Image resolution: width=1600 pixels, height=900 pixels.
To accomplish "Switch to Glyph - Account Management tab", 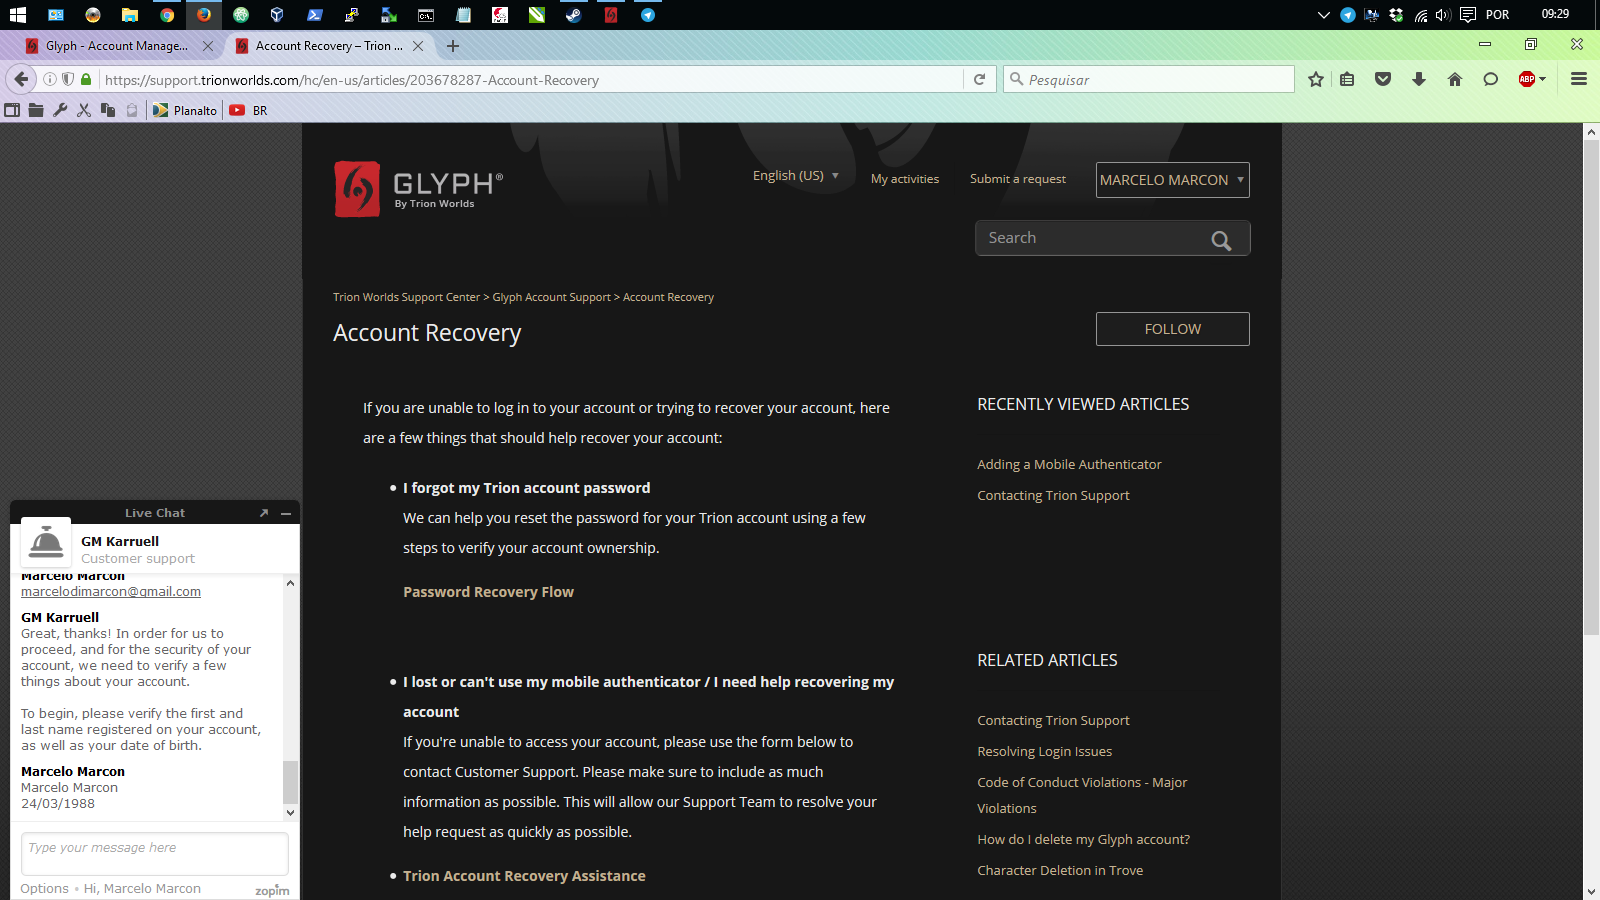I will pos(117,46).
